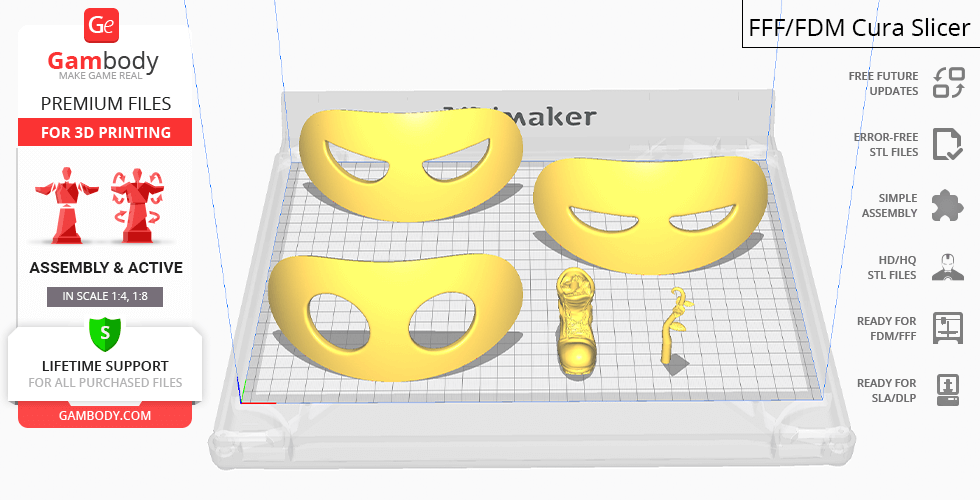Click the free future updates arrows icon
This screenshot has height=500, width=980.
tap(948, 83)
